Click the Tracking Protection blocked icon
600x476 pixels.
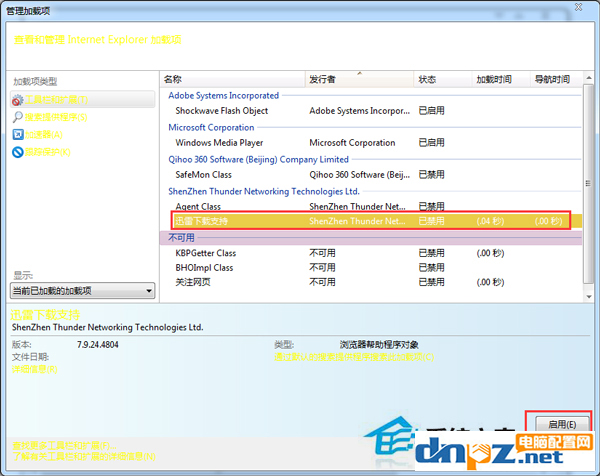click(x=18, y=152)
